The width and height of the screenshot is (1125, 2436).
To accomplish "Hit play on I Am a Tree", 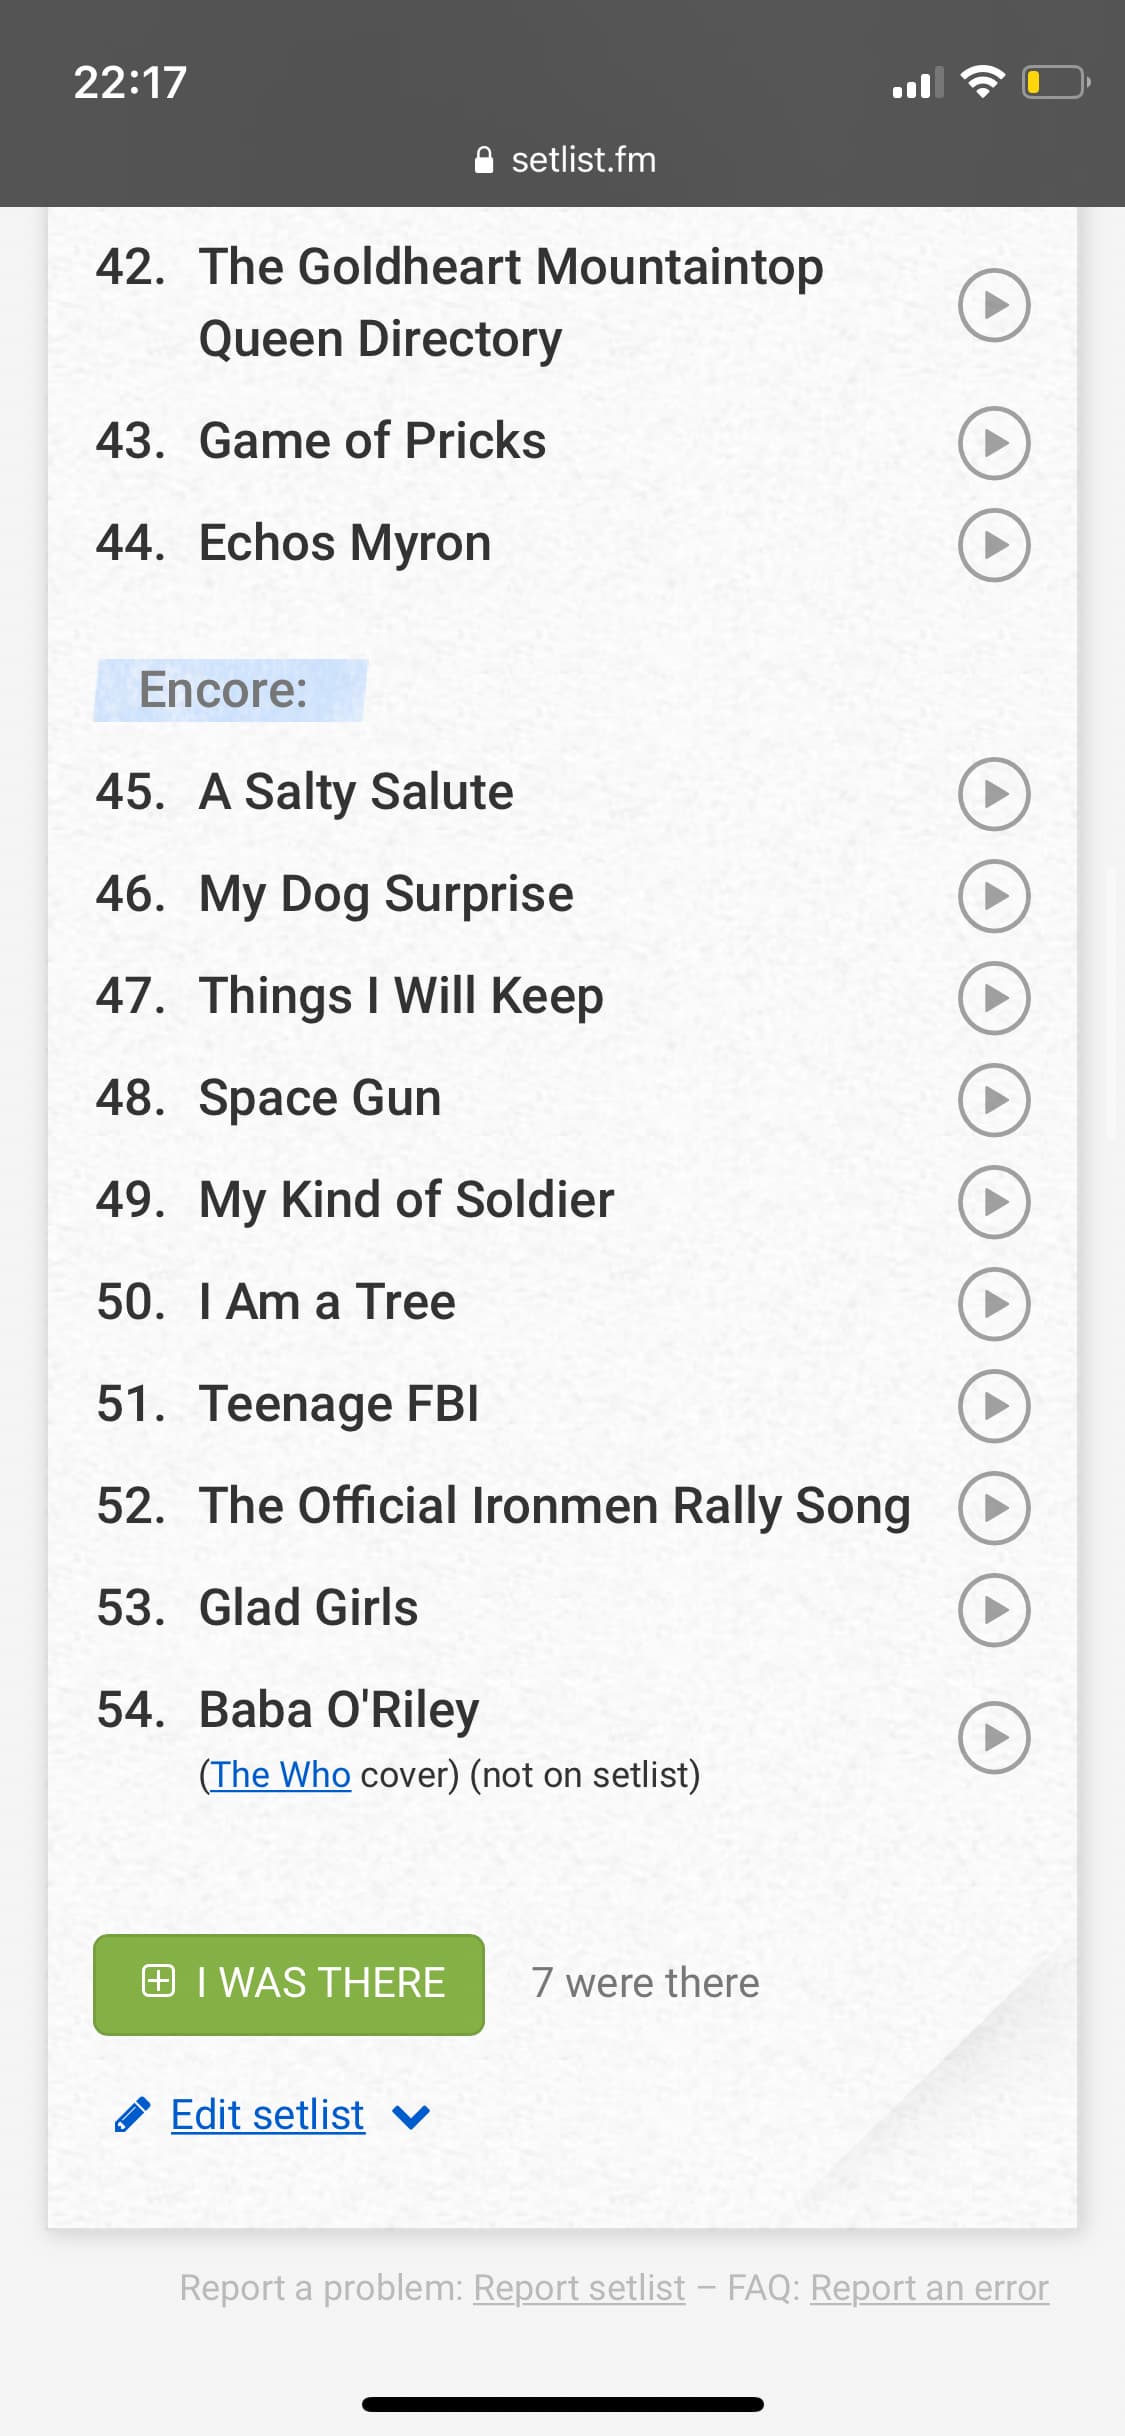I will click(993, 1304).
